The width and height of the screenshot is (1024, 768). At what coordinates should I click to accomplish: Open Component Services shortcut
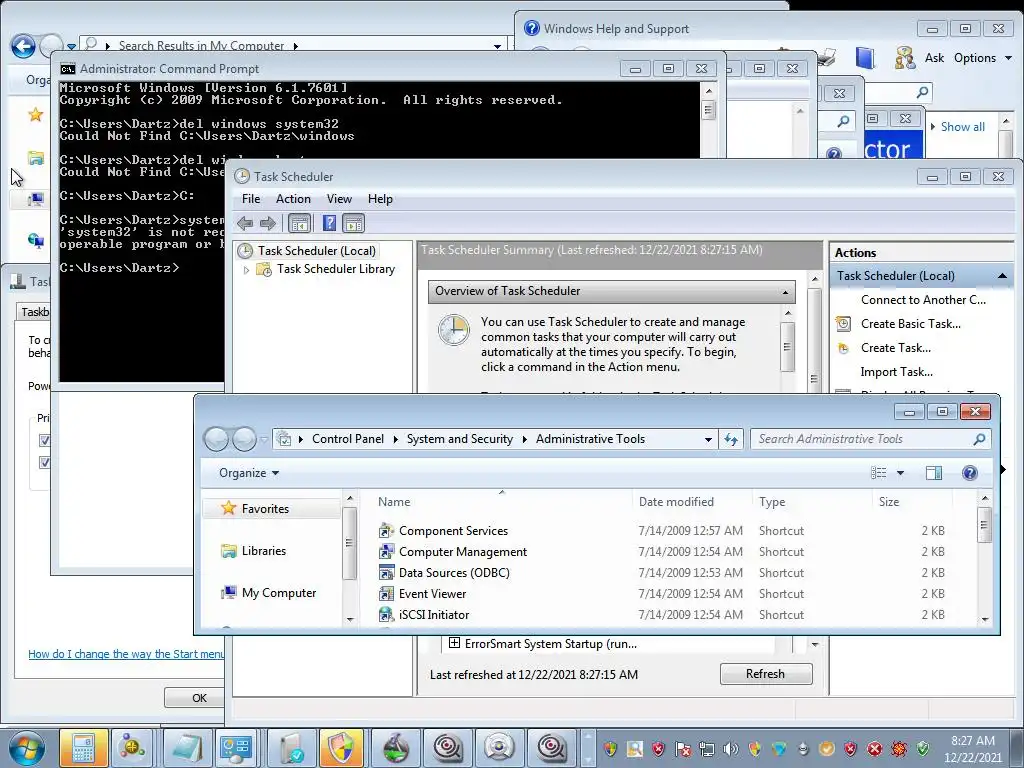click(453, 531)
